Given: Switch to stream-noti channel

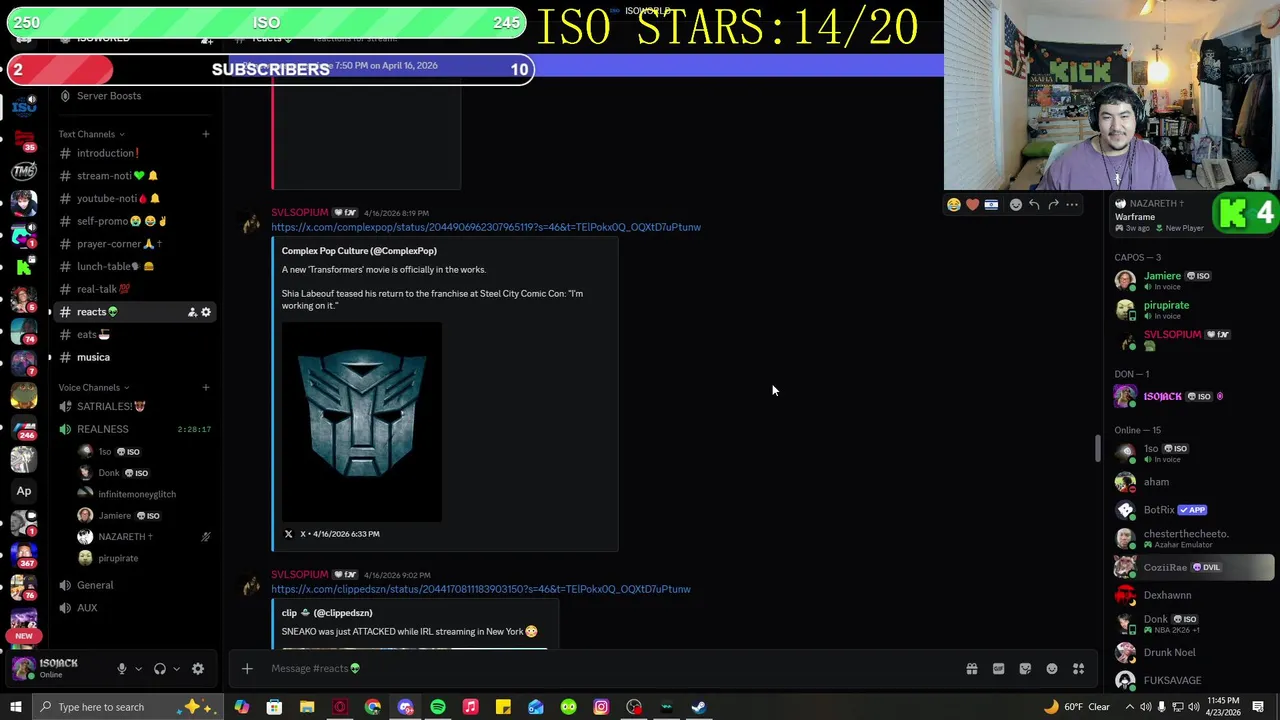Looking at the screenshot, I should (135, 176).
